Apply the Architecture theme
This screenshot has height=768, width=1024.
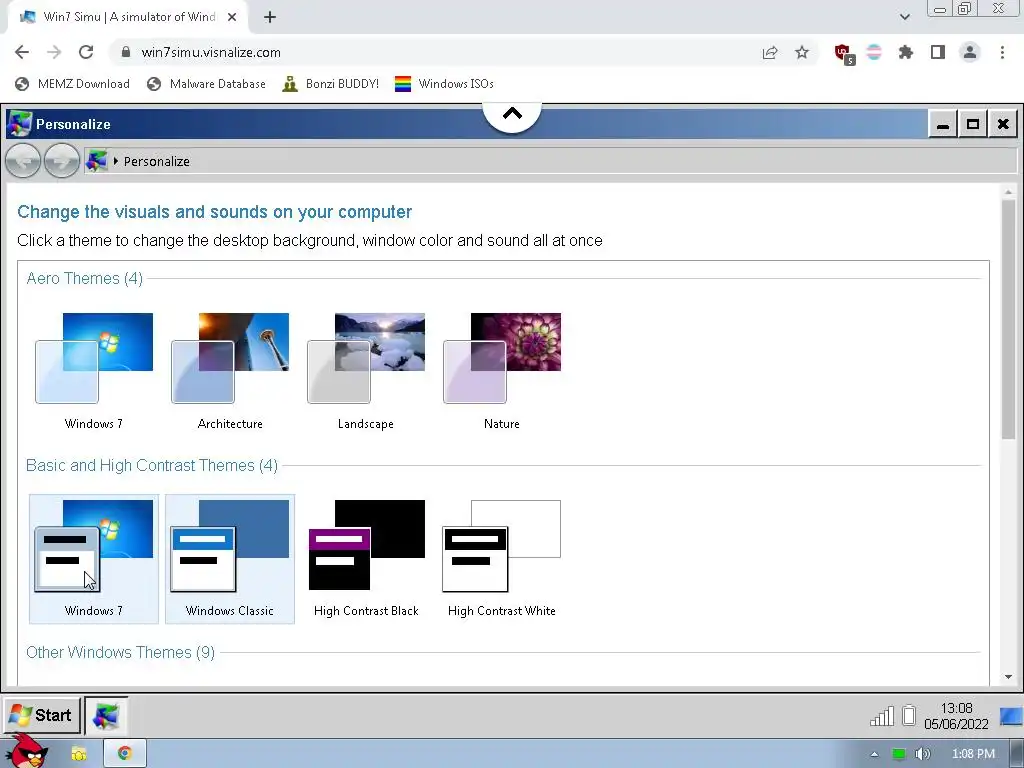click(230, 358)
